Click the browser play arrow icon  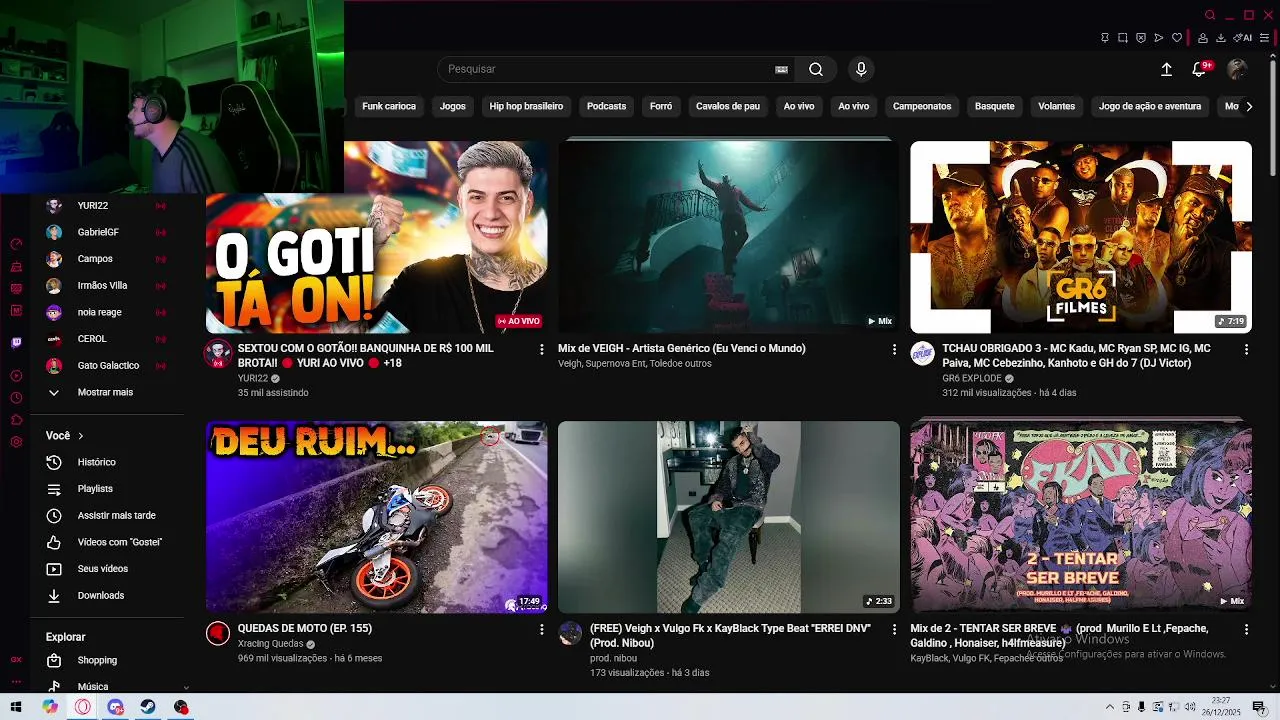click(1159, 38)
